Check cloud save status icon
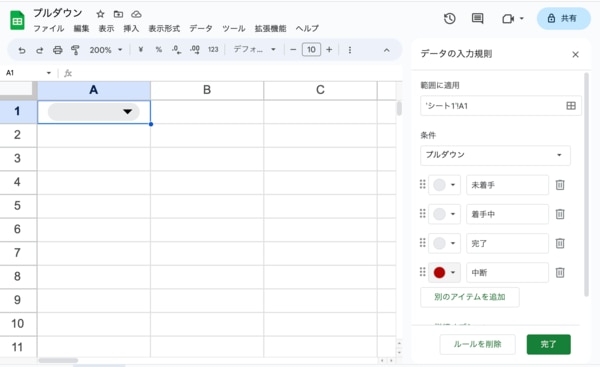This screenshot has width=600, height=367. [136, 14]
